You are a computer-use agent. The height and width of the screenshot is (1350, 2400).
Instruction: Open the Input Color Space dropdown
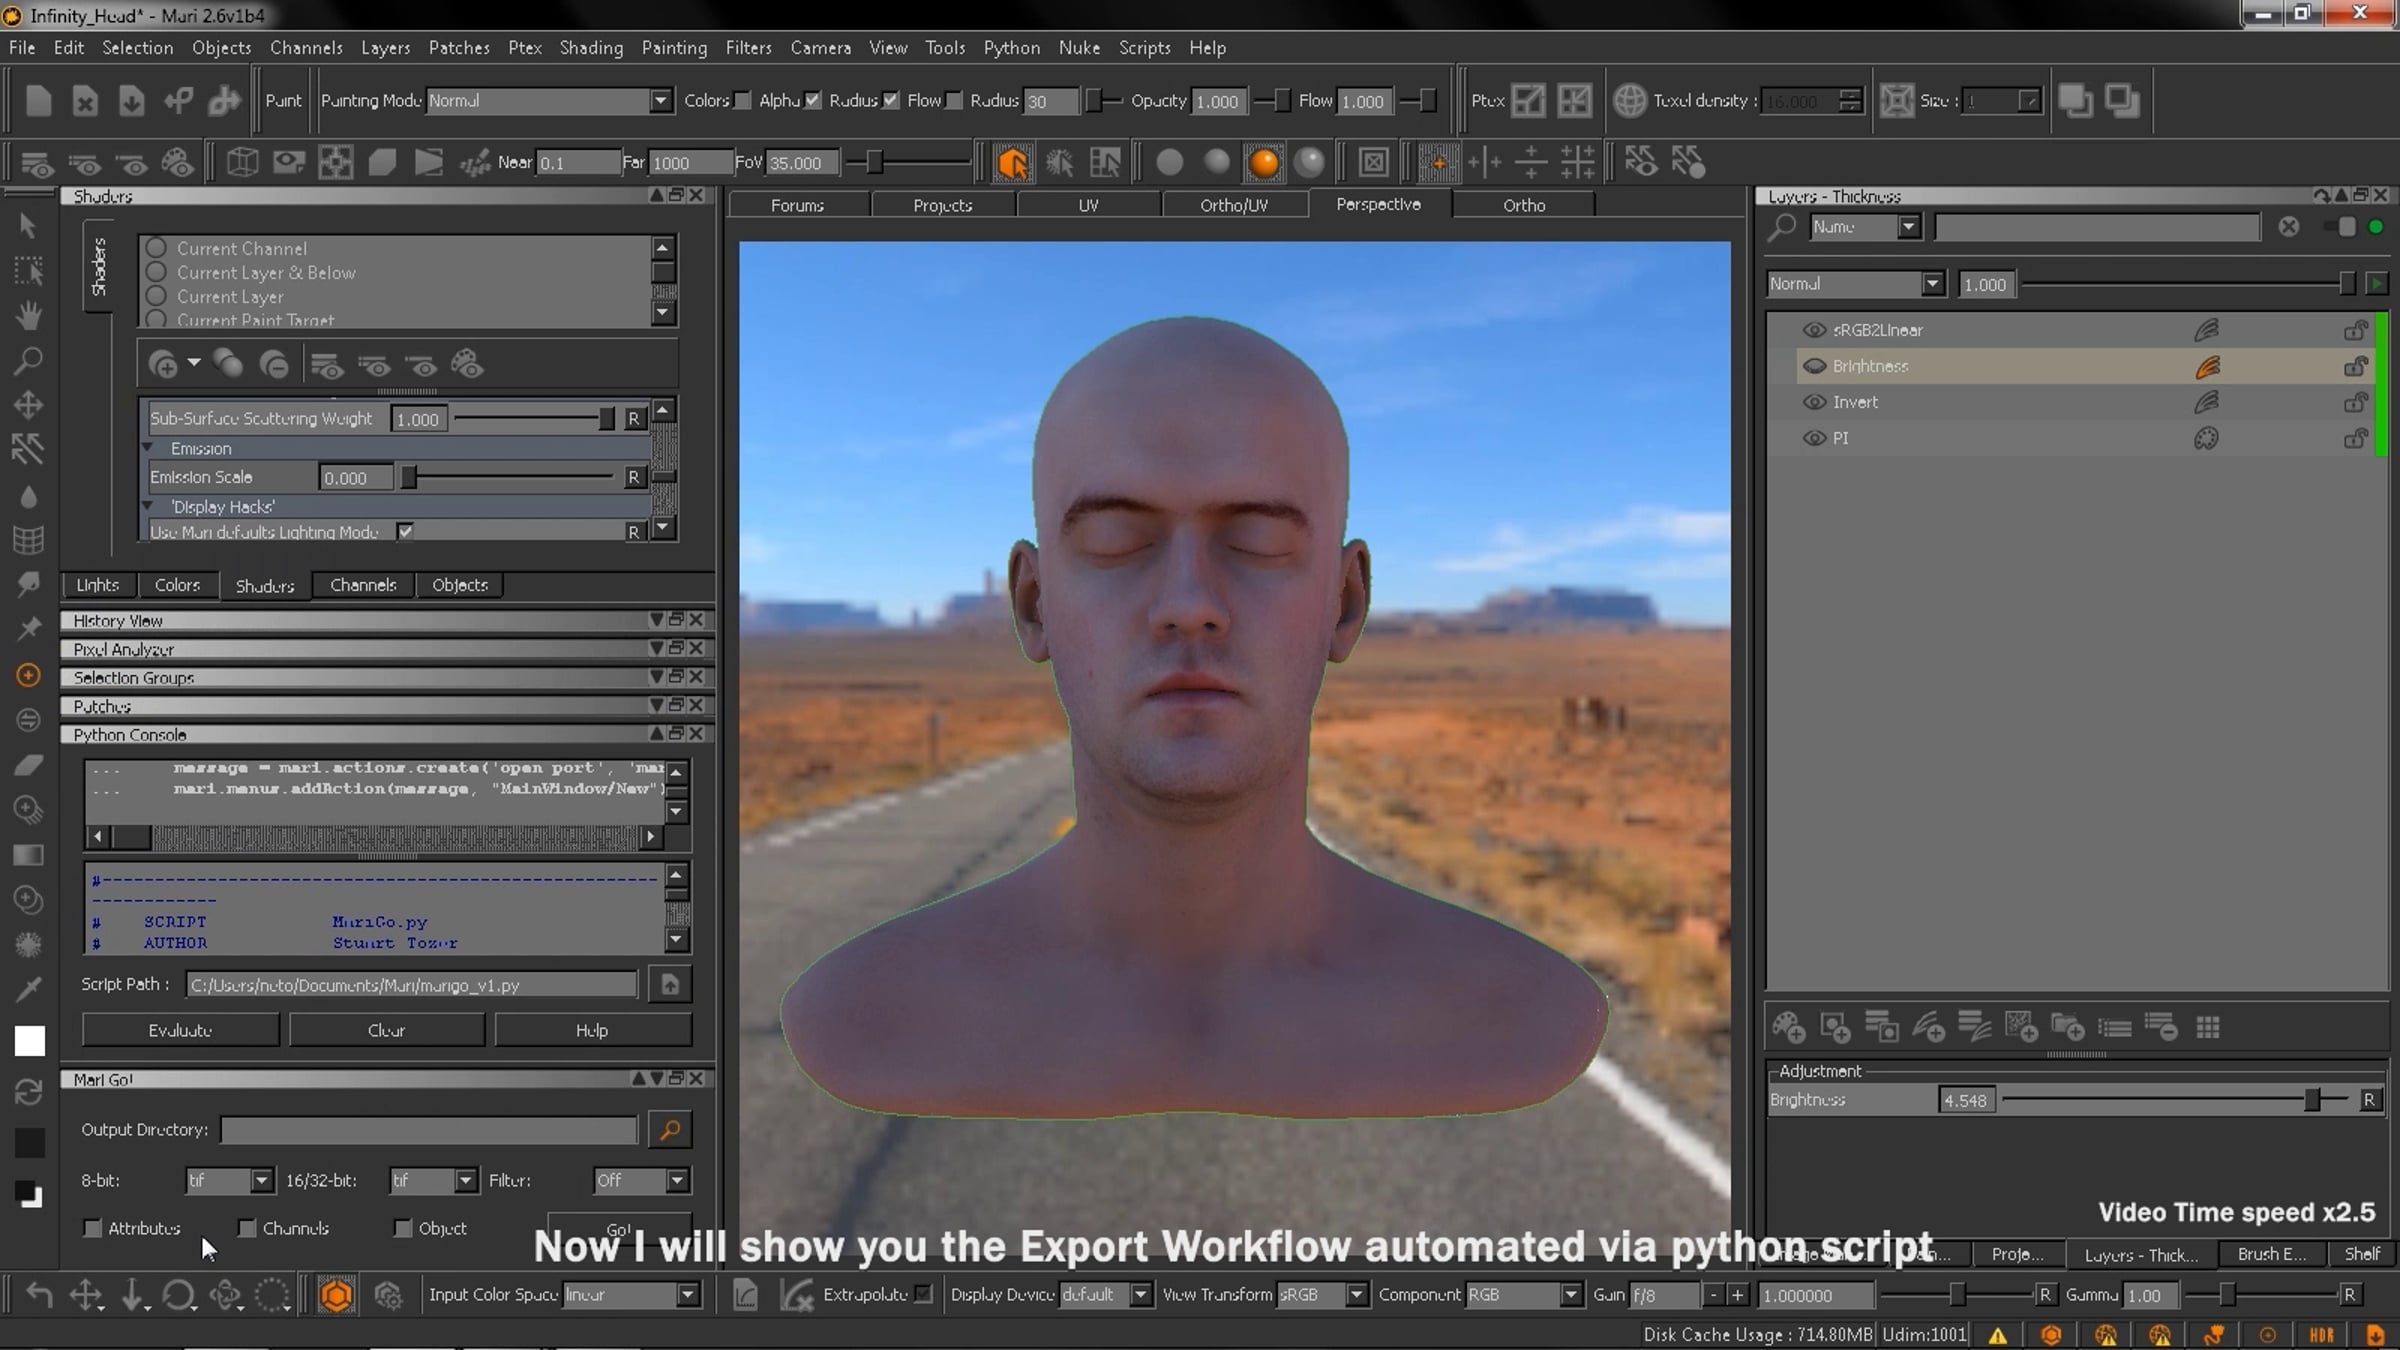pos(631,1295)
